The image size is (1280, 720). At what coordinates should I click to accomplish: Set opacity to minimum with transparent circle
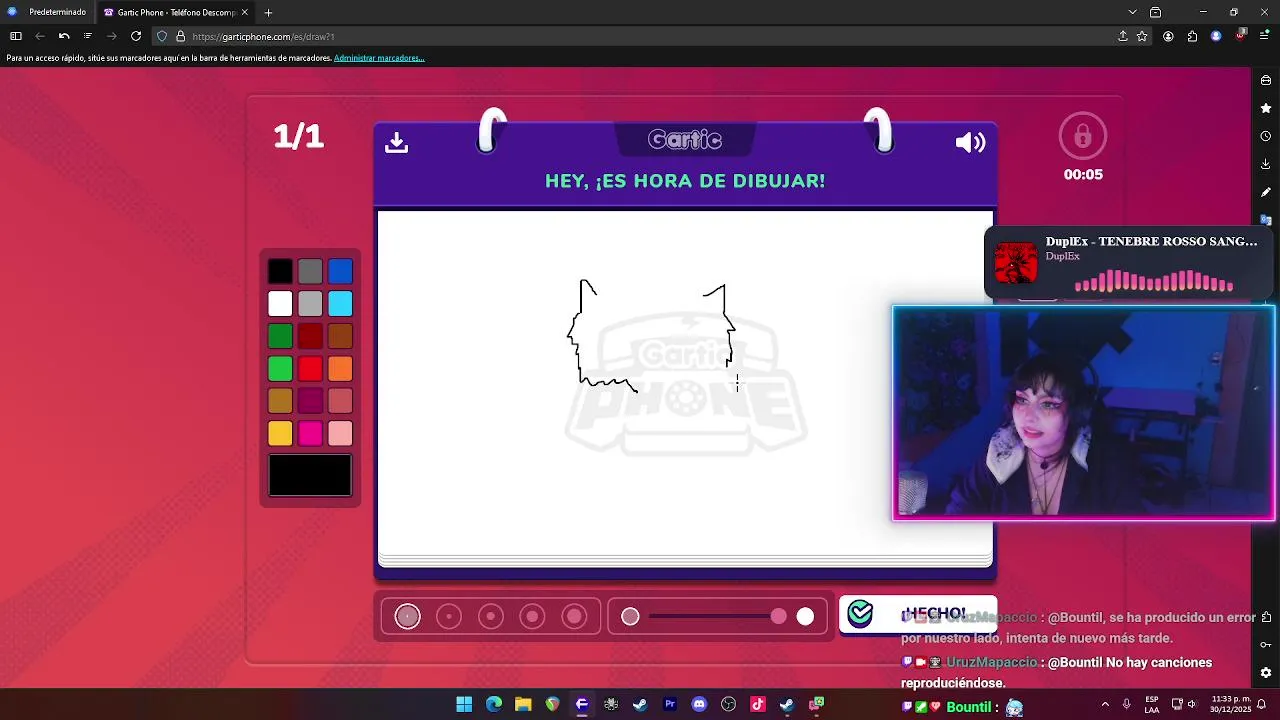(x=630, y=616)
